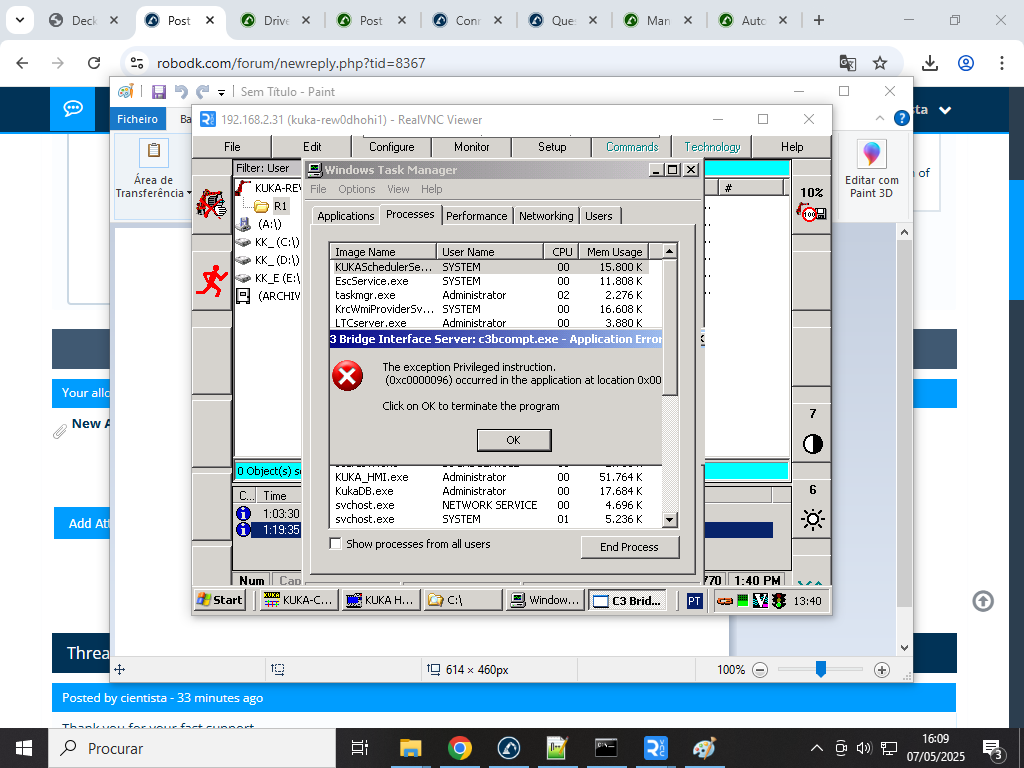Open KUKA Technology menu
This screenshot has width=1024, height=768.
click(712, 147)
